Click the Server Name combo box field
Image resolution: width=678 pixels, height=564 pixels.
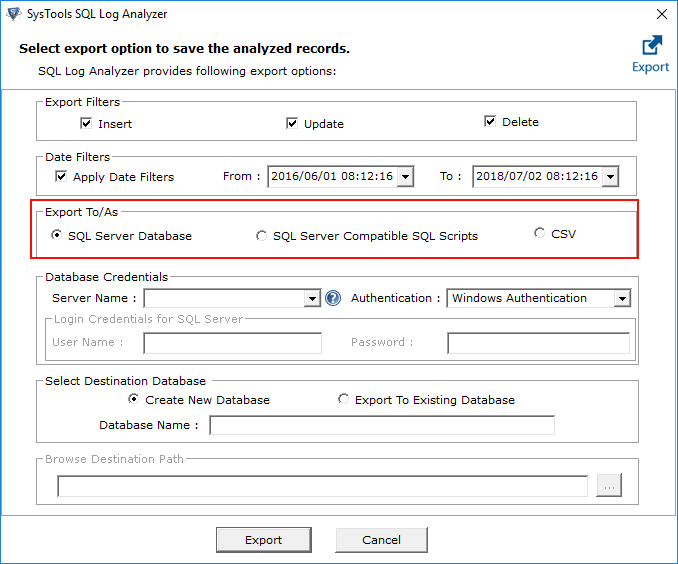pyautogui.click(x=232, y=298)
